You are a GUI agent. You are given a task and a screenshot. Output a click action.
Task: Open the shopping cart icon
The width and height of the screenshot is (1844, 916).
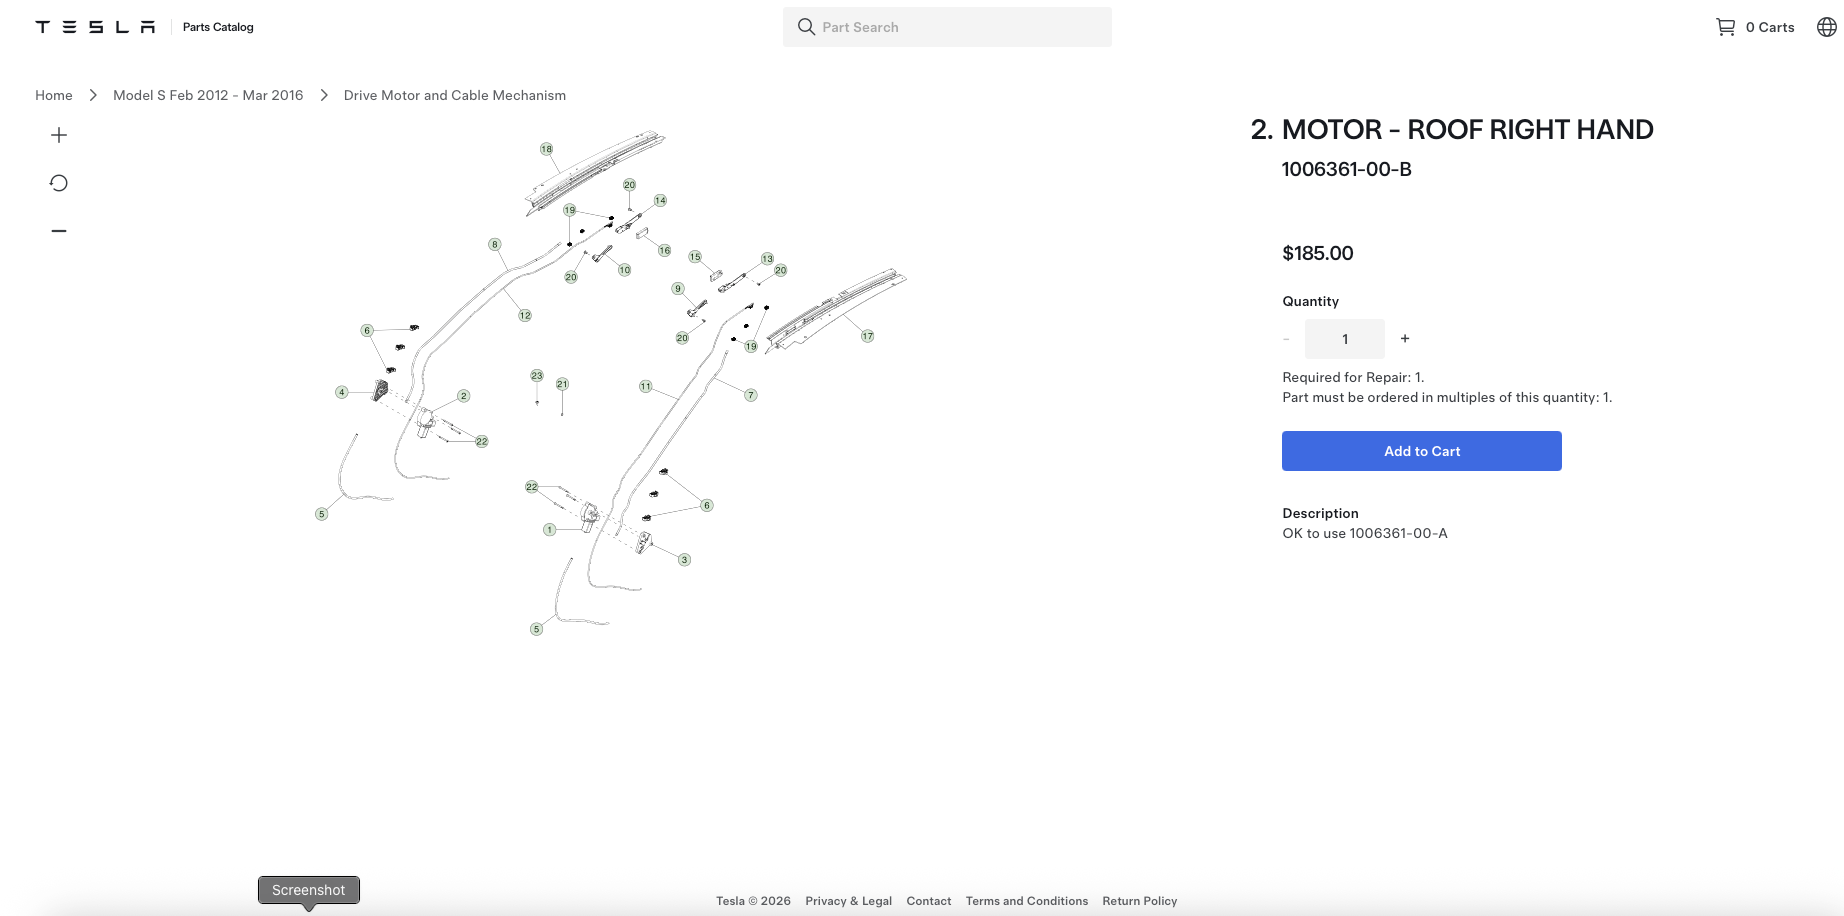pos(1725,27)
